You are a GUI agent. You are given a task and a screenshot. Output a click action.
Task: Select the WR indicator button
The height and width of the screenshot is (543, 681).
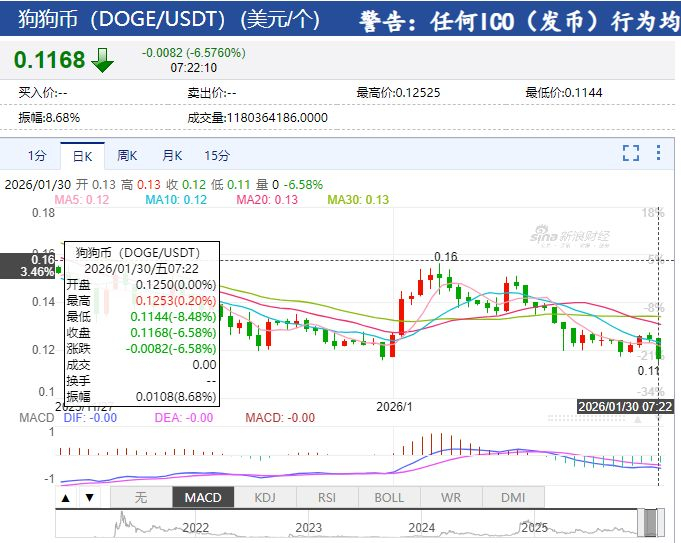tap(451, 497)
